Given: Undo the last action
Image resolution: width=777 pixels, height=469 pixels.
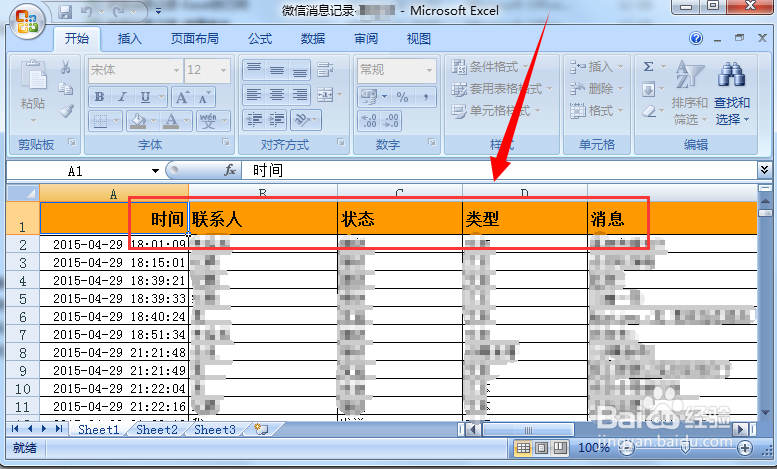Looking at the screenshot, I should tap(86, 11).
